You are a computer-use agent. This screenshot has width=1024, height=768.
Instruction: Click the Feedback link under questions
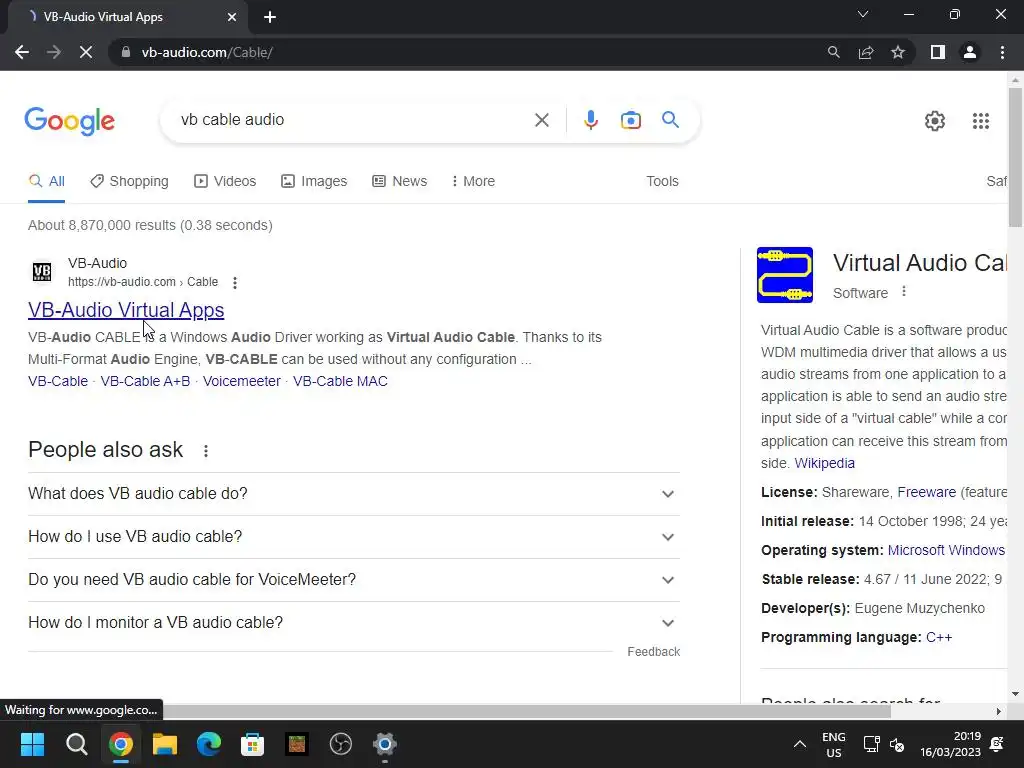(x=654, y=652)
